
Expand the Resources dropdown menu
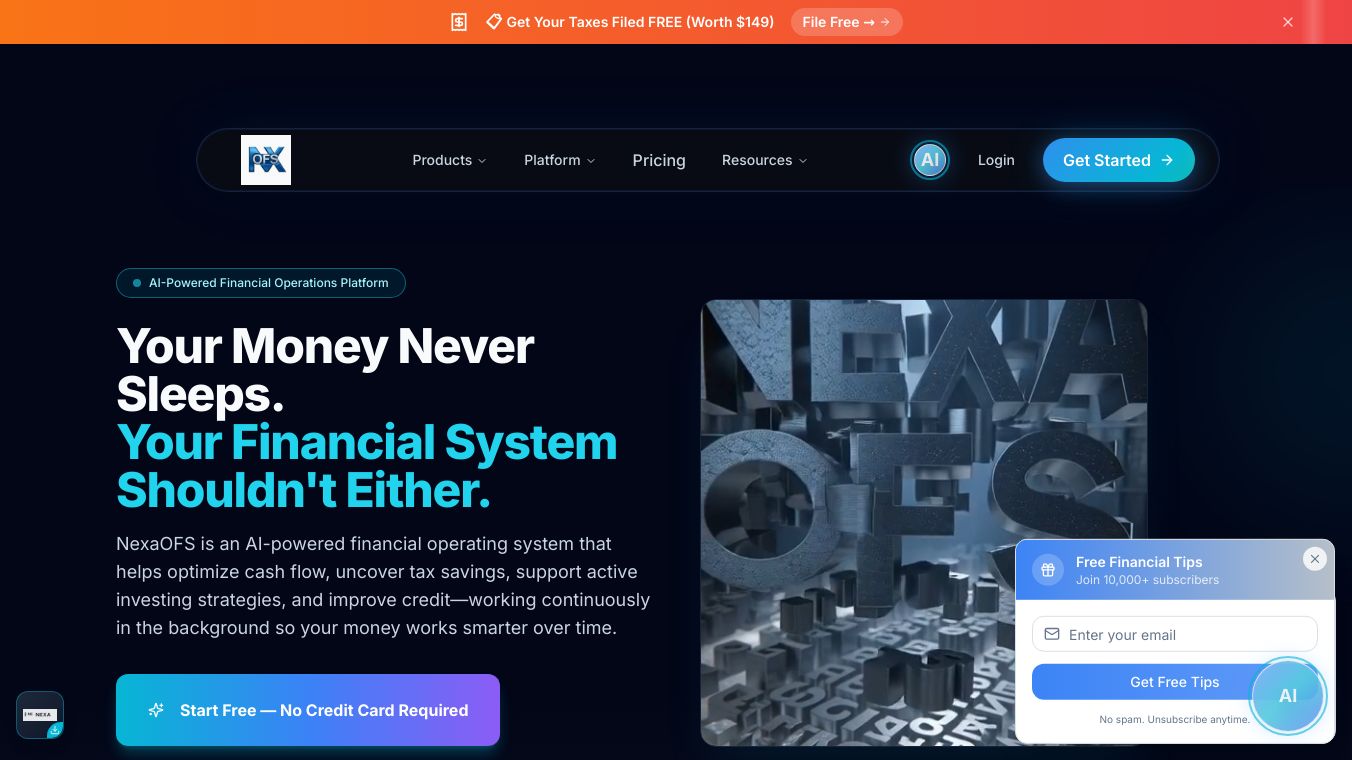click(x=765, y=160)
